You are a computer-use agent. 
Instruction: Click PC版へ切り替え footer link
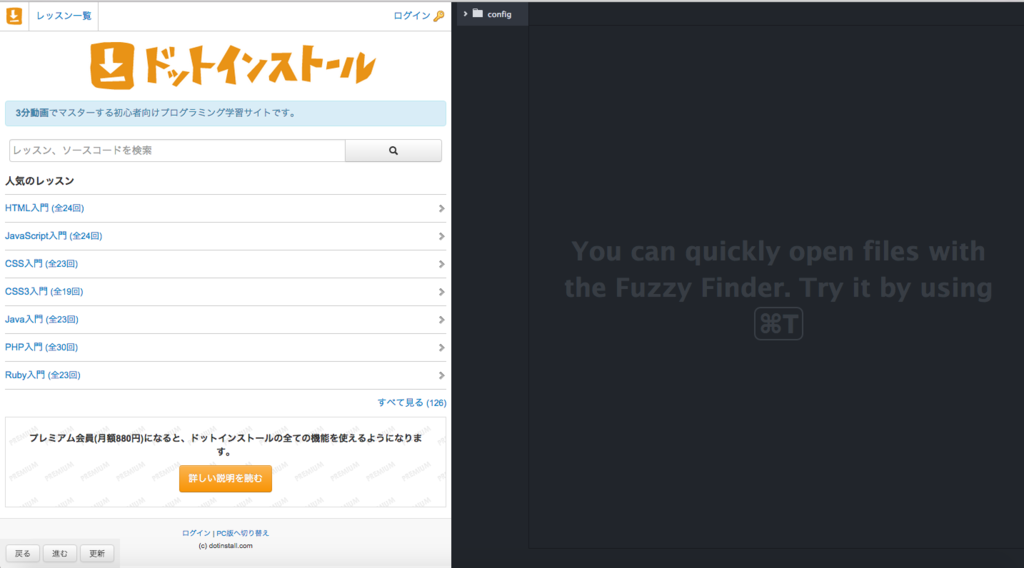coord(242,533)
